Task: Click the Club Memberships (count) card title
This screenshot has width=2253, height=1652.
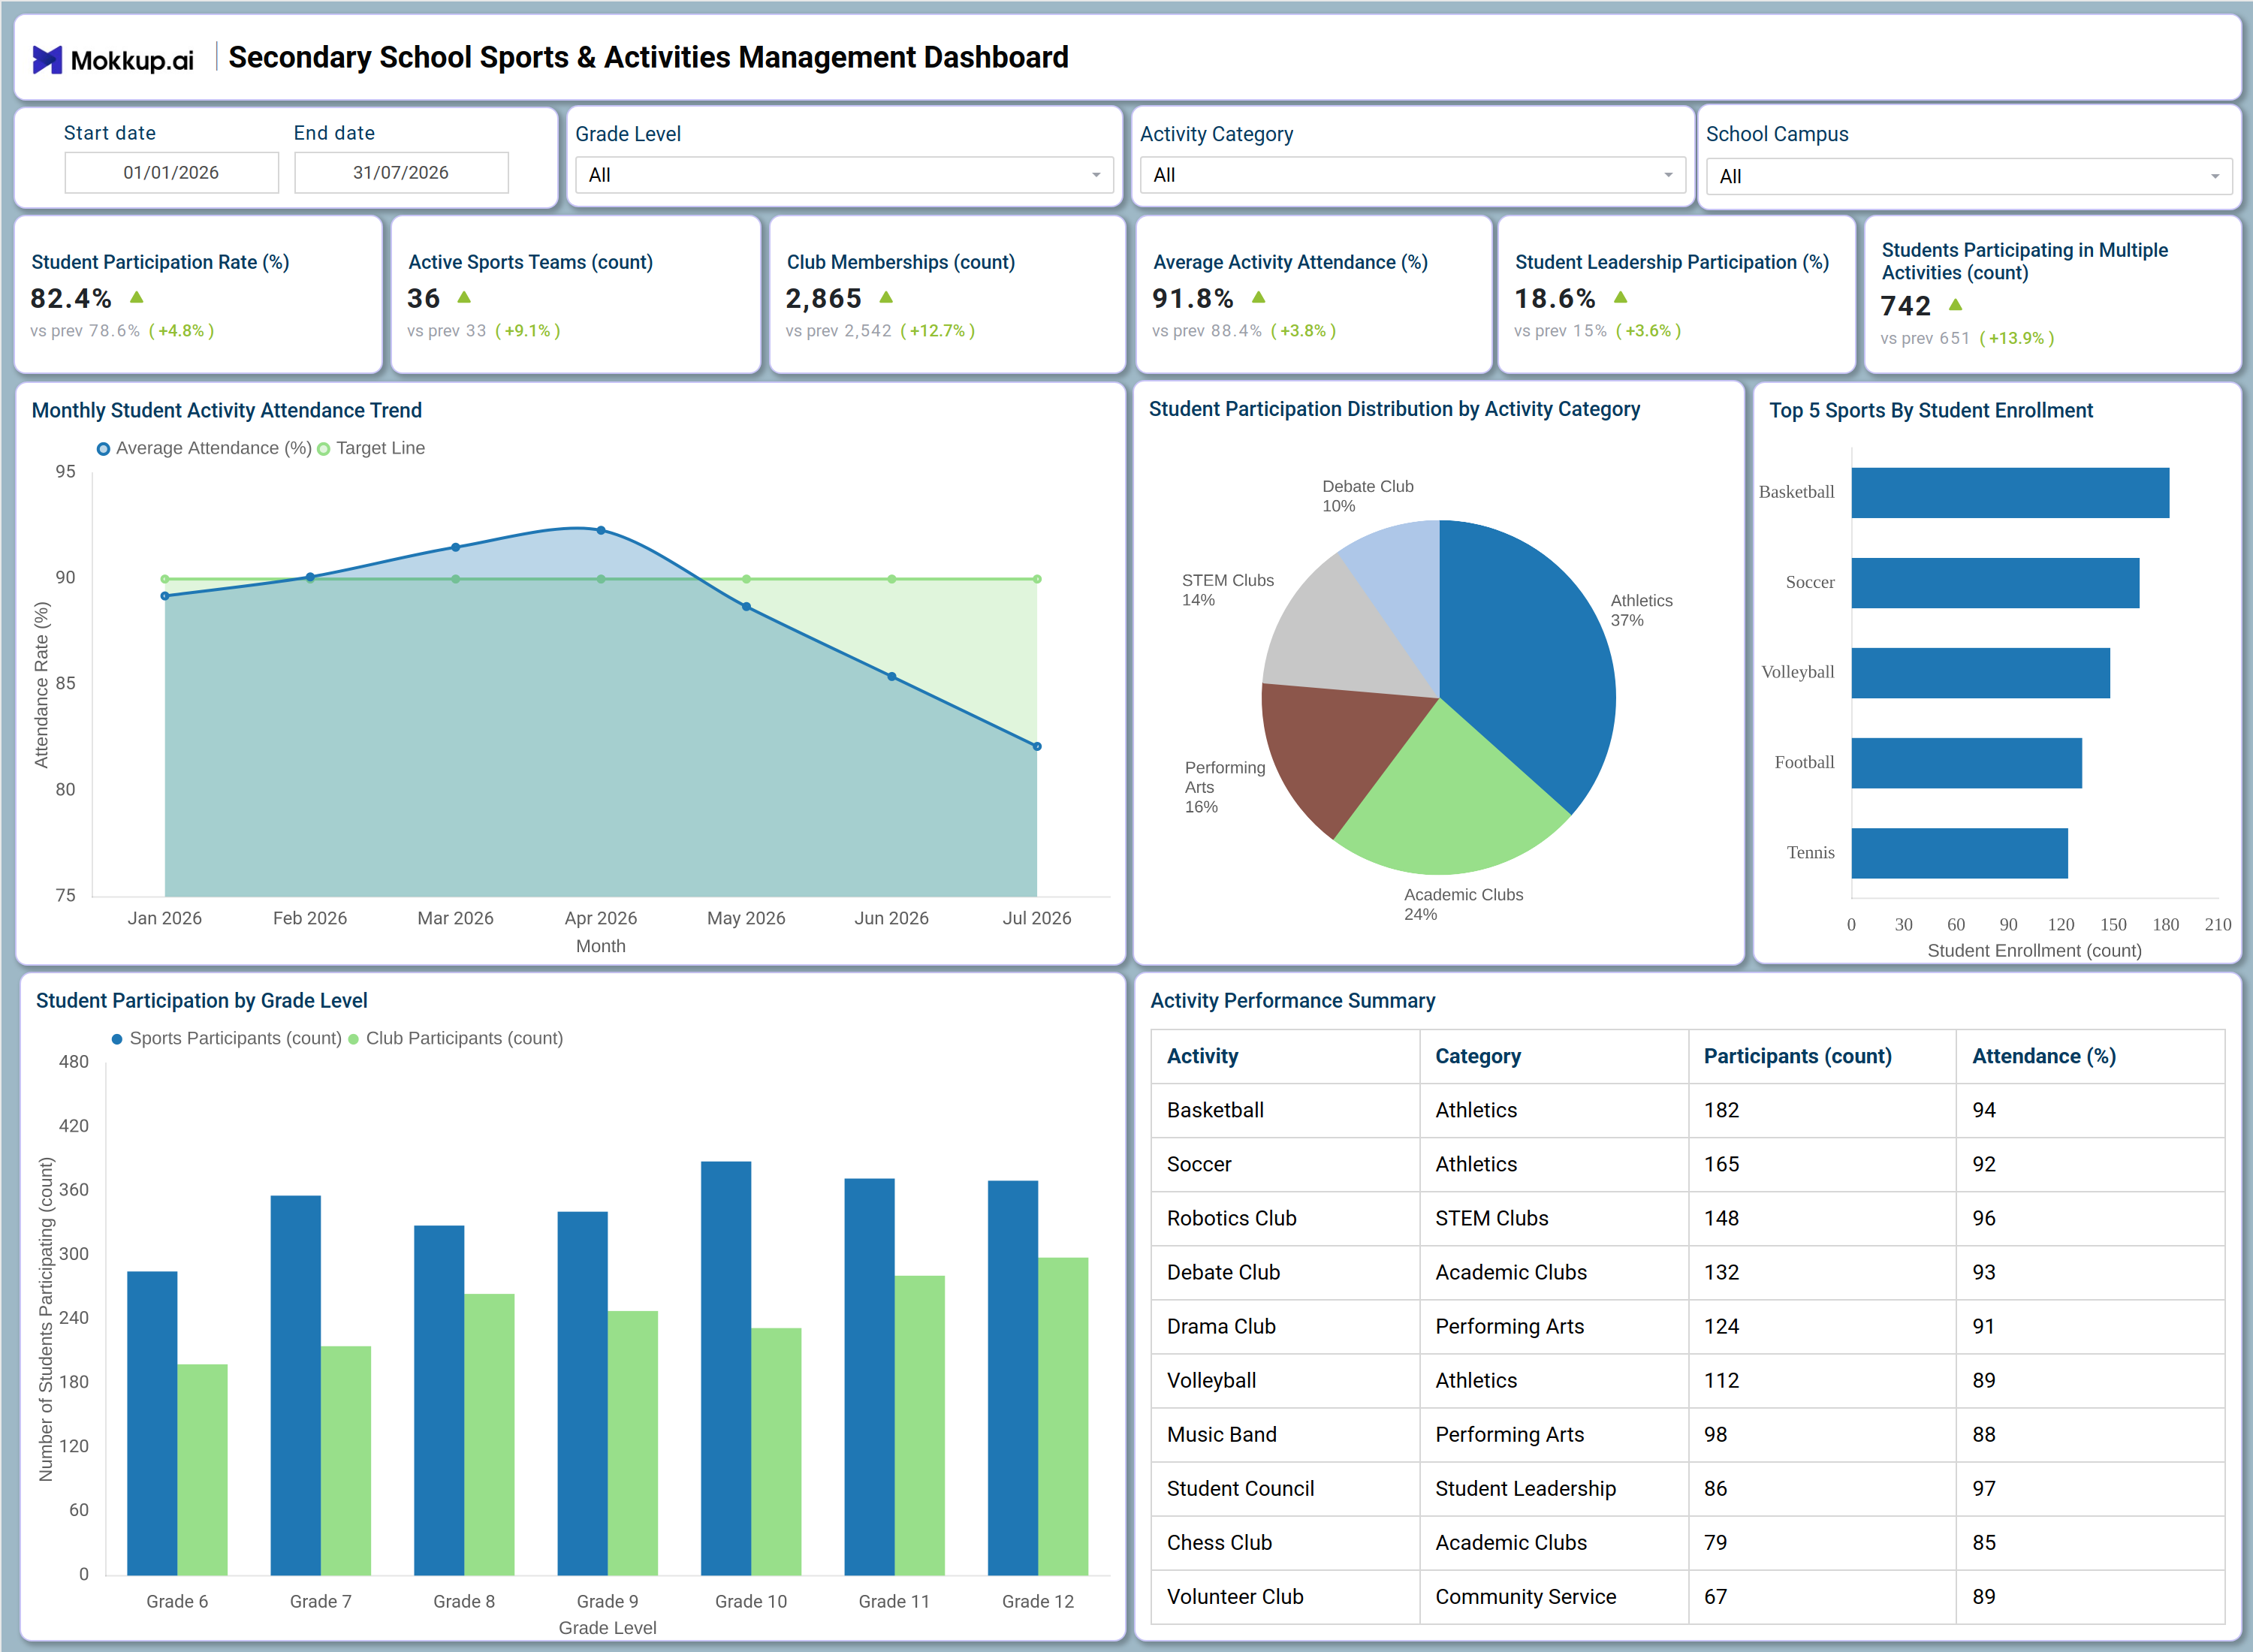Action: tap(901, 262)
